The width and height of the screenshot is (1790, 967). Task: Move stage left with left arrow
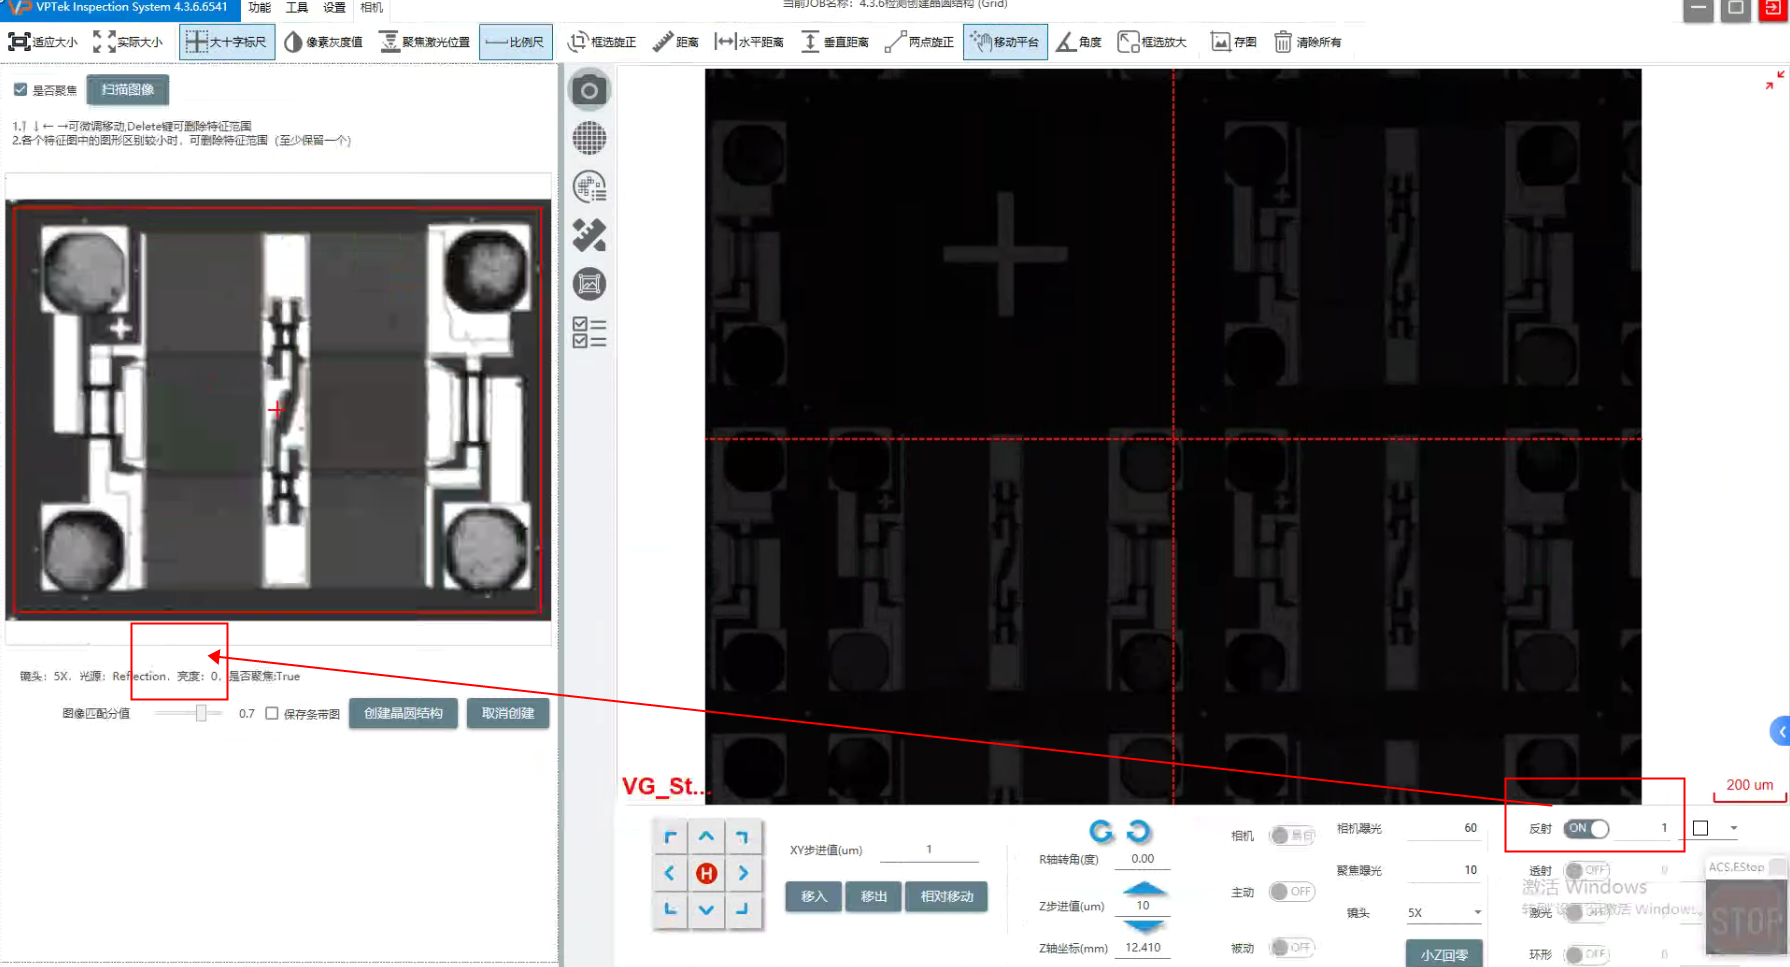pyautogui.click(x=669, y=873)
